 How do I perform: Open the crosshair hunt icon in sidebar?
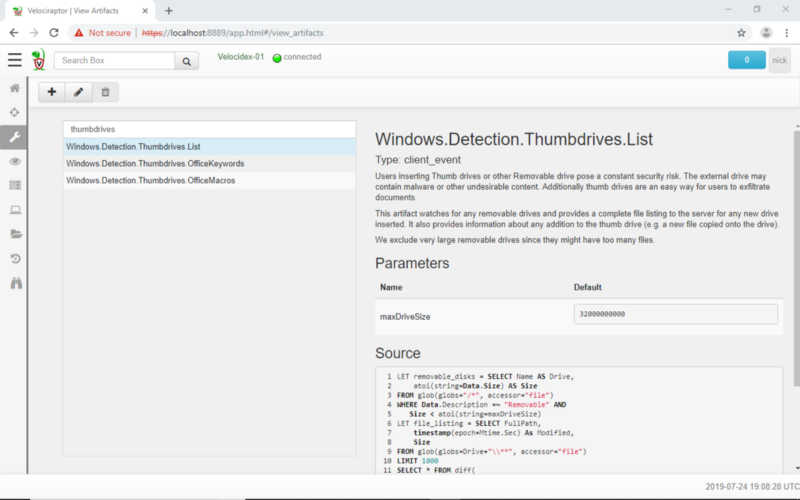click(x=14, y=112)
